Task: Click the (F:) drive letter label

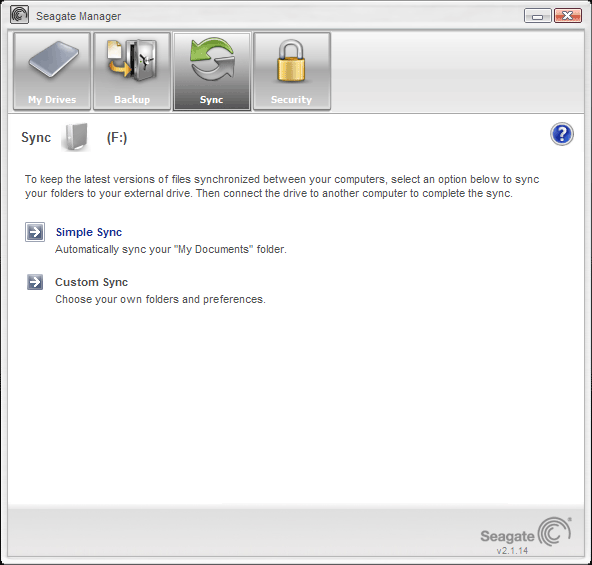Action: (117, 137)
